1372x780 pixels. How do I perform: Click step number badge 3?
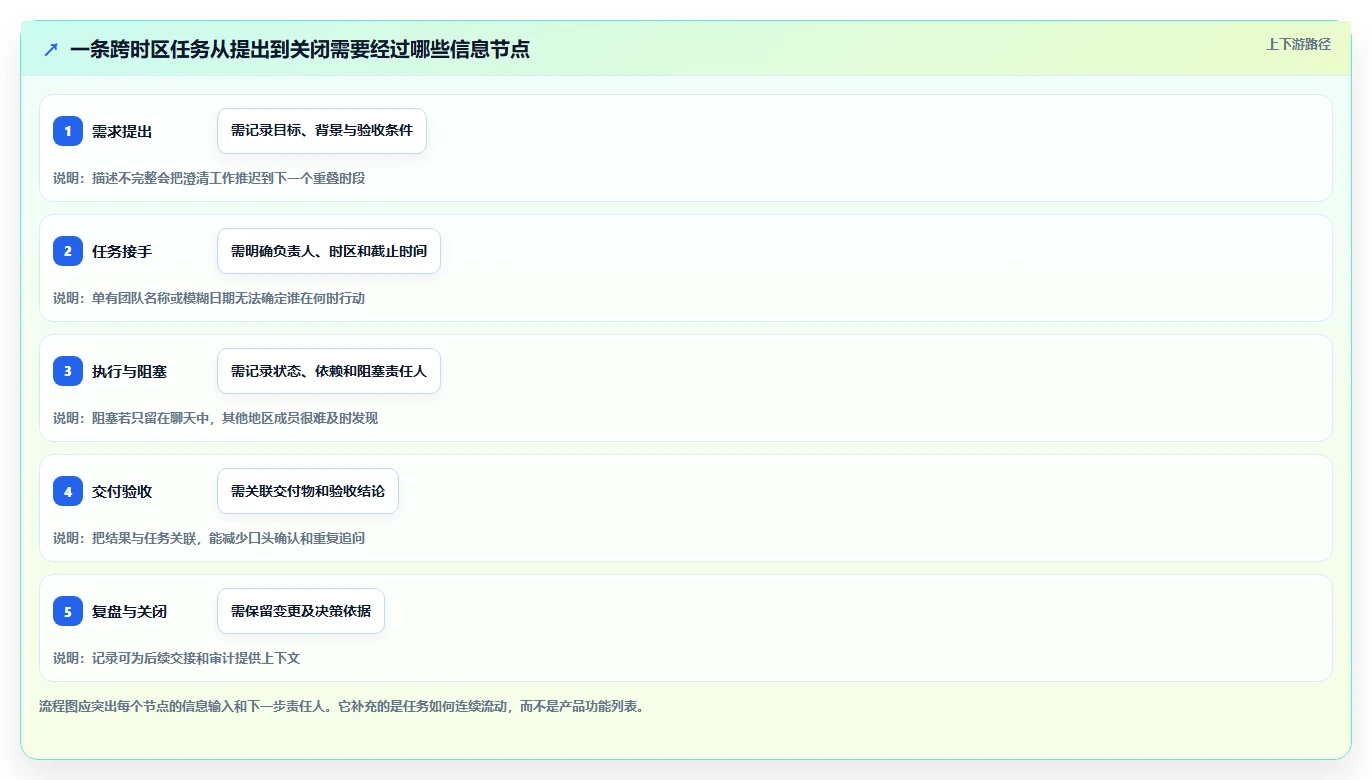[x=68, y=371]
